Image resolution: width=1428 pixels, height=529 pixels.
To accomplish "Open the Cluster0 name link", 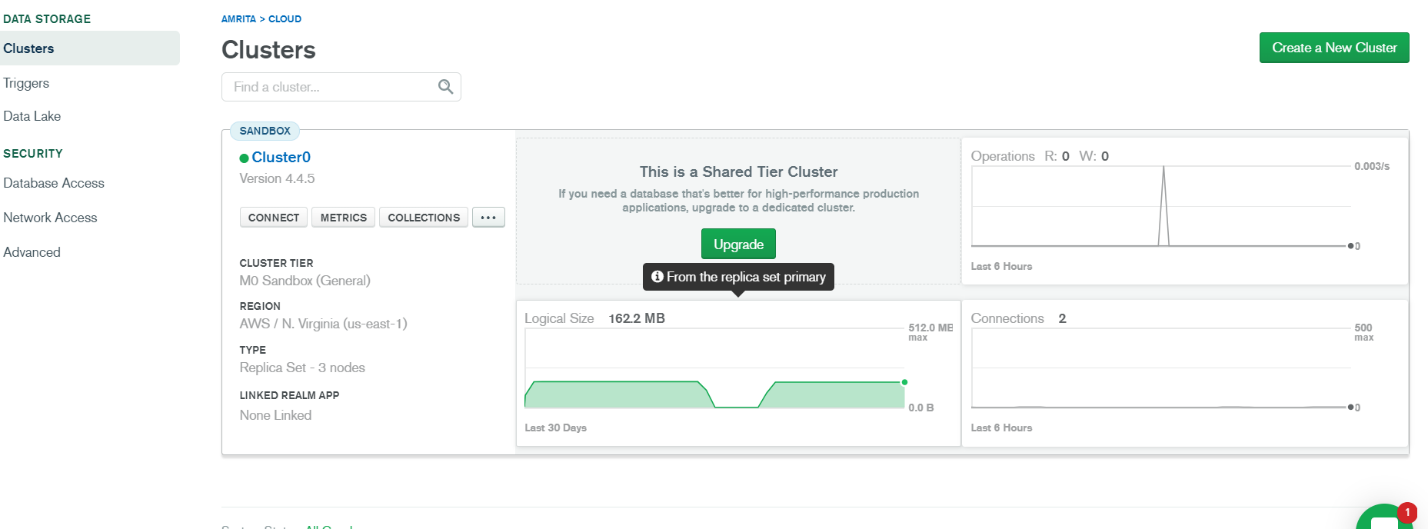I will tap(281, 157).
